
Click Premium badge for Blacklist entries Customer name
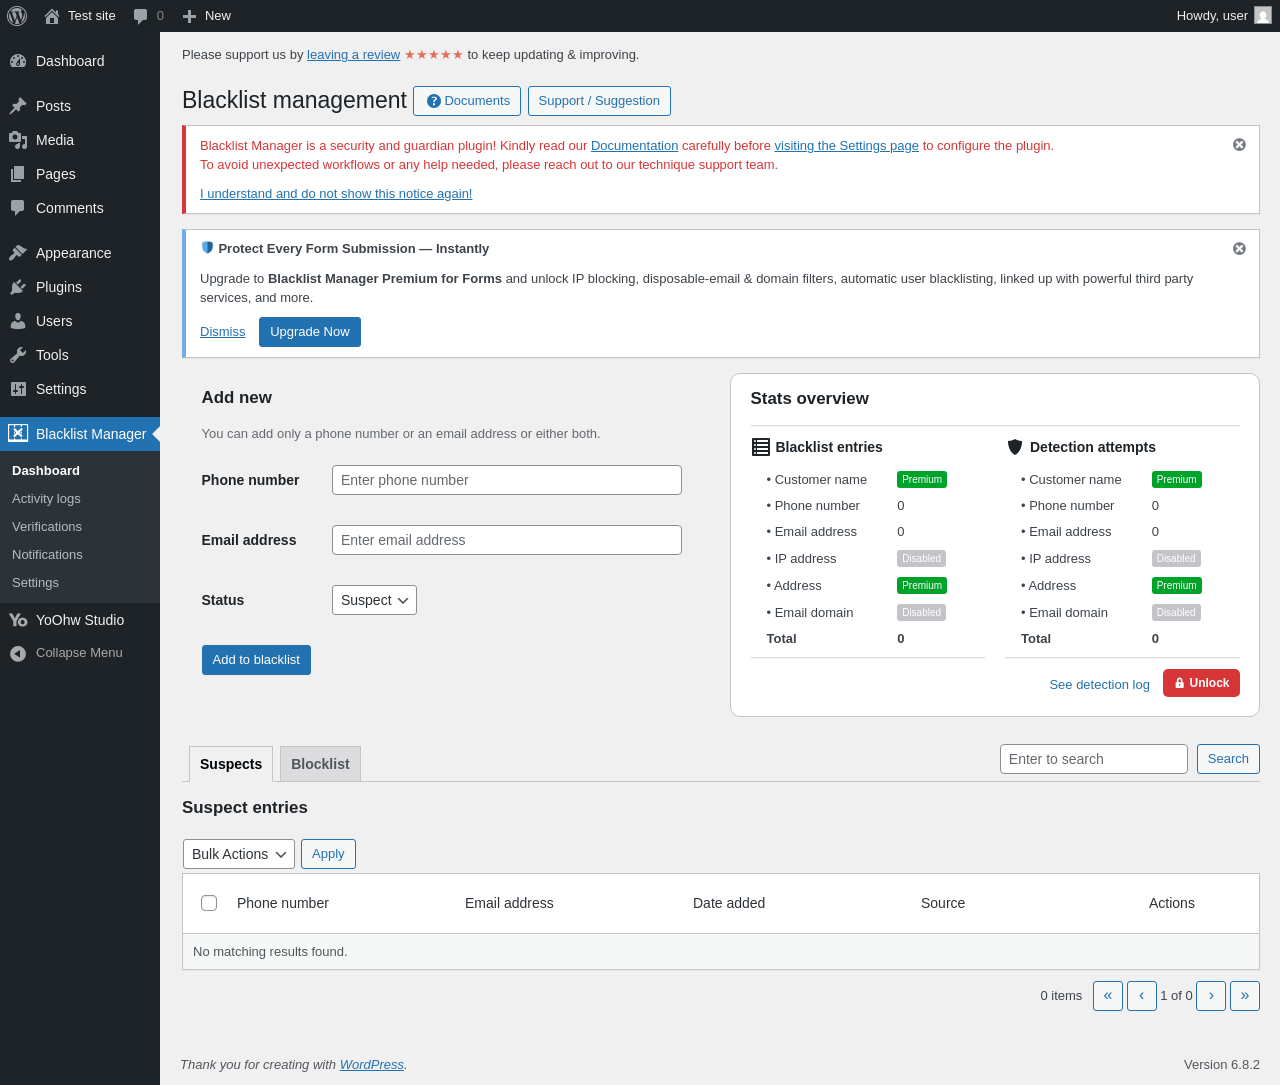click(x=922, y=480)
